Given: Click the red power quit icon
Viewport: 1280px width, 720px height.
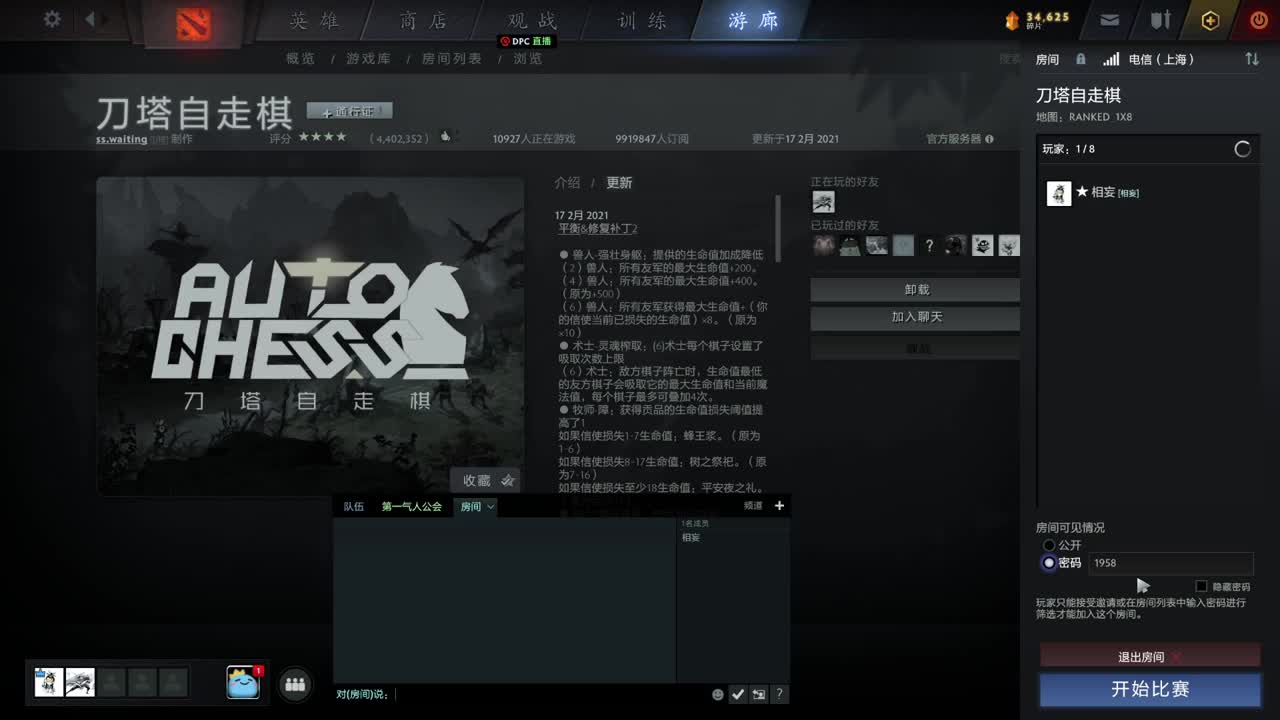Looking at the screenshot, I should (x=1259, y=20).
